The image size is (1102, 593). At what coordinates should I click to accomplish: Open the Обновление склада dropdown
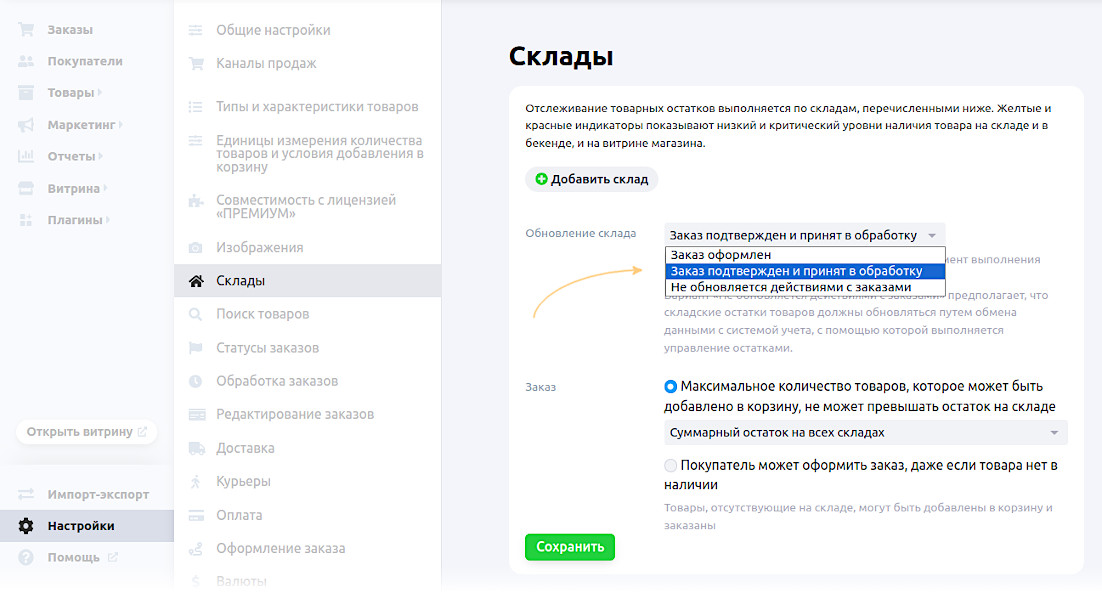pyautogui.click(x=804, y=235)
